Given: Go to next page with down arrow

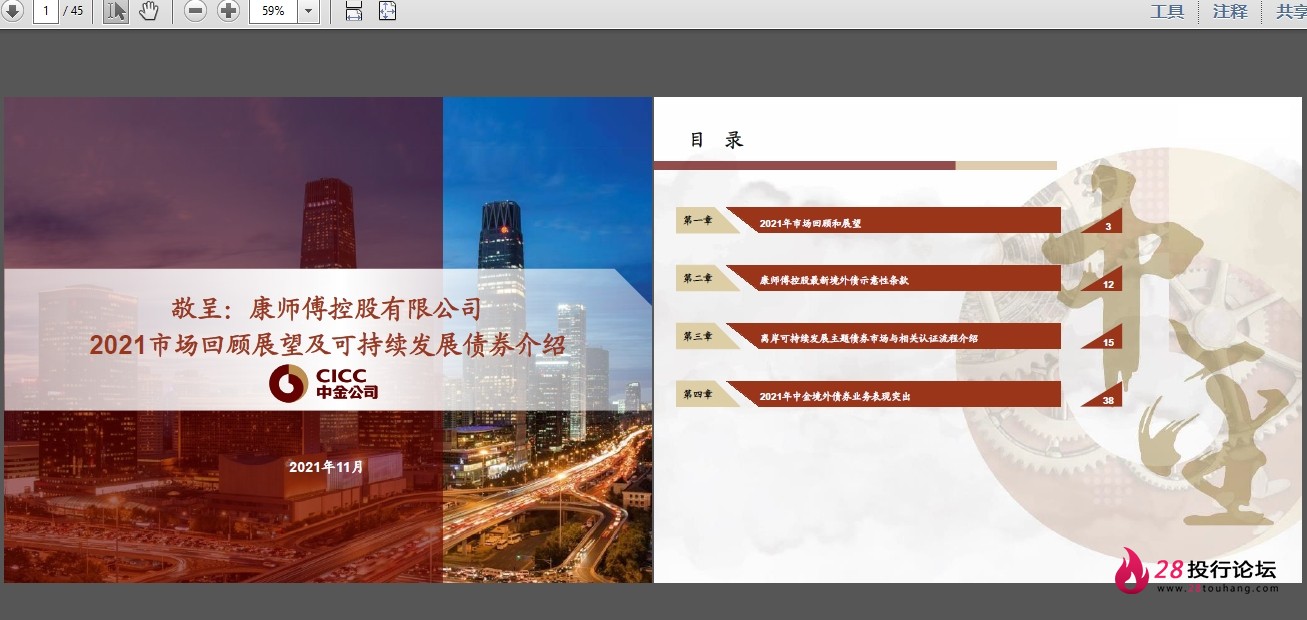Looking at the screenshot, I should click(x=12, y=11).
